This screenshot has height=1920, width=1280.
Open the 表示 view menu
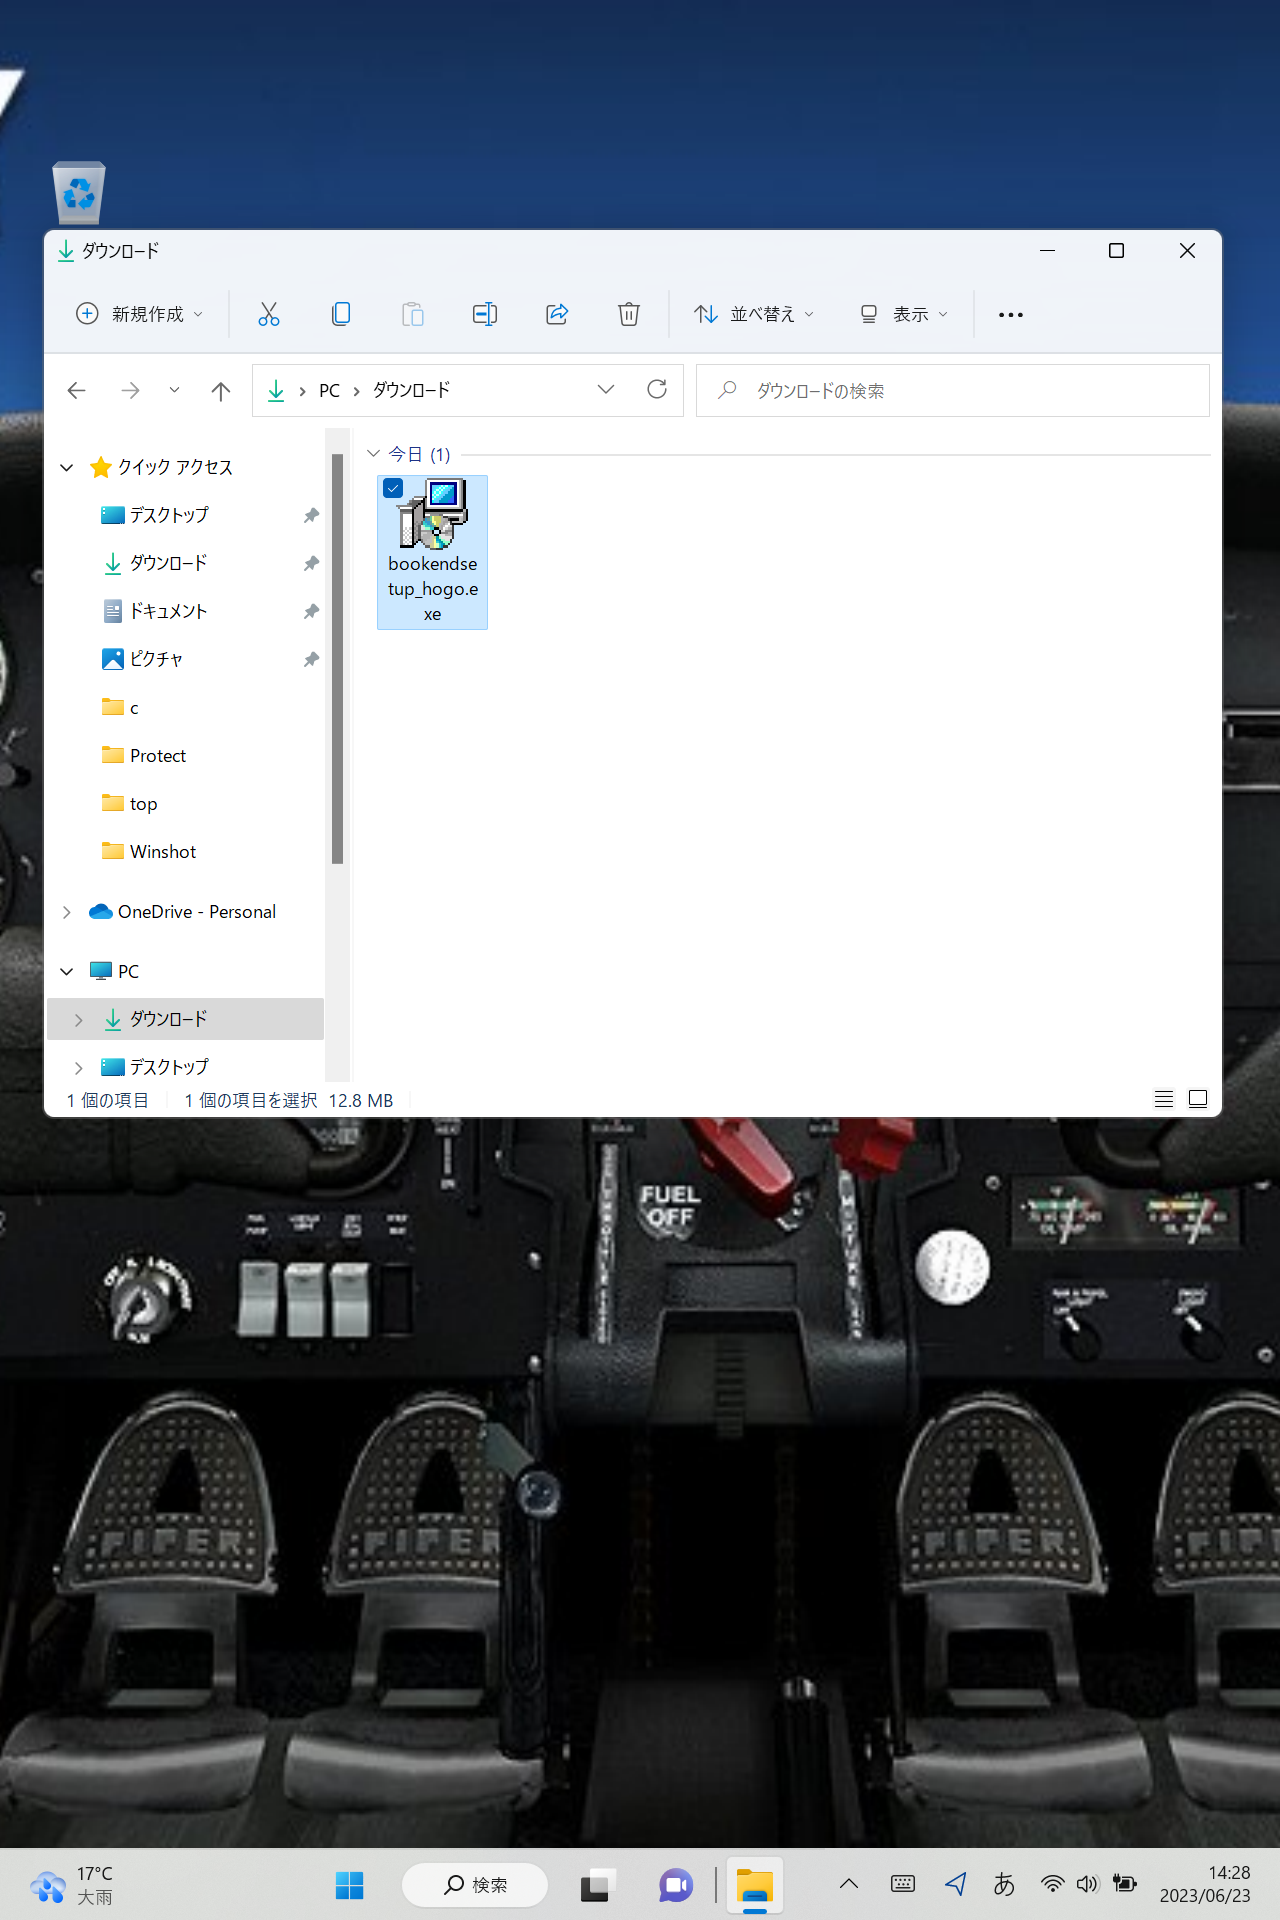coord(904,314)
